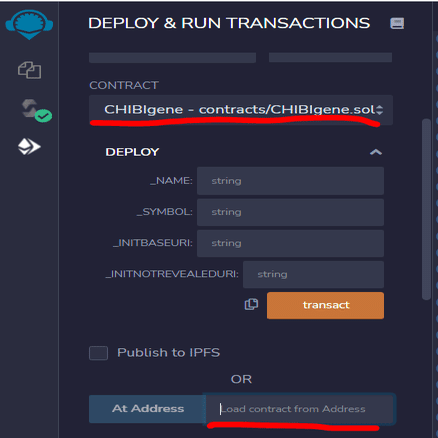Open the Solidity Compiler sidebar icon

[36, 110]
